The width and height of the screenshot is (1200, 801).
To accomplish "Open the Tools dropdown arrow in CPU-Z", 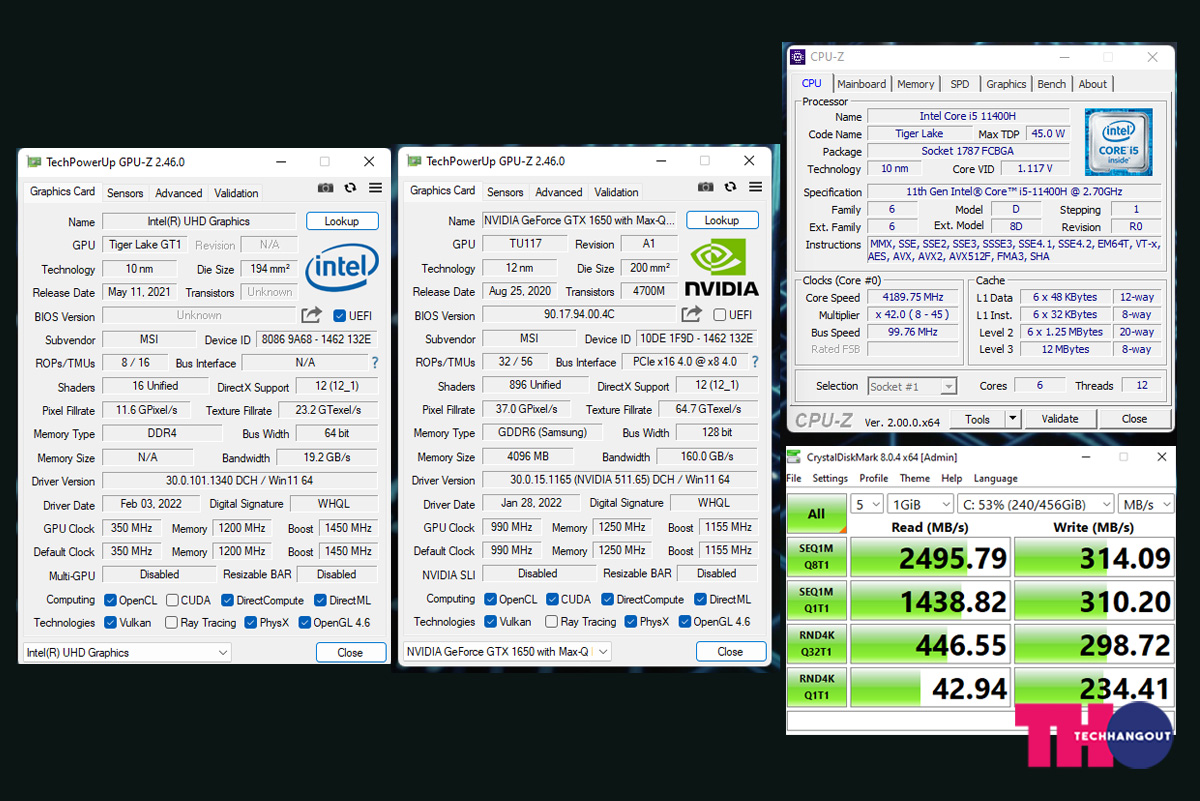I will (1013, 419).
